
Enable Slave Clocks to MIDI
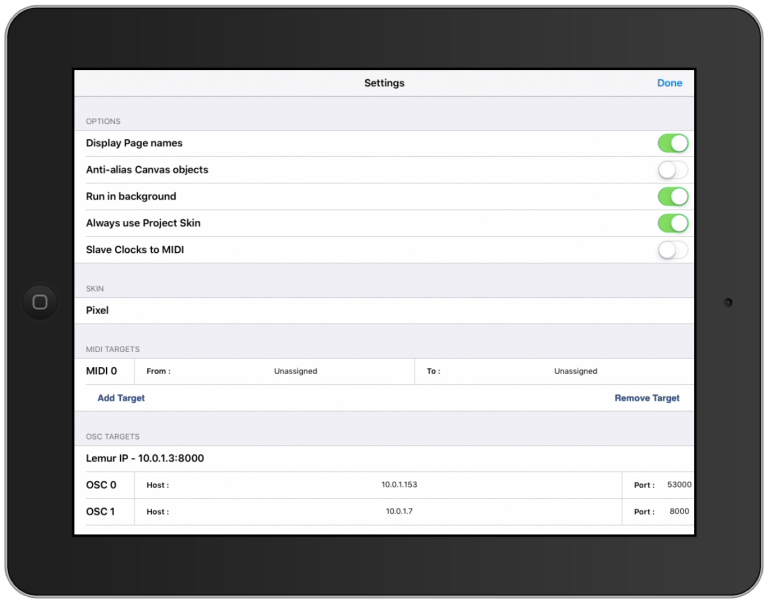(672, 250)
